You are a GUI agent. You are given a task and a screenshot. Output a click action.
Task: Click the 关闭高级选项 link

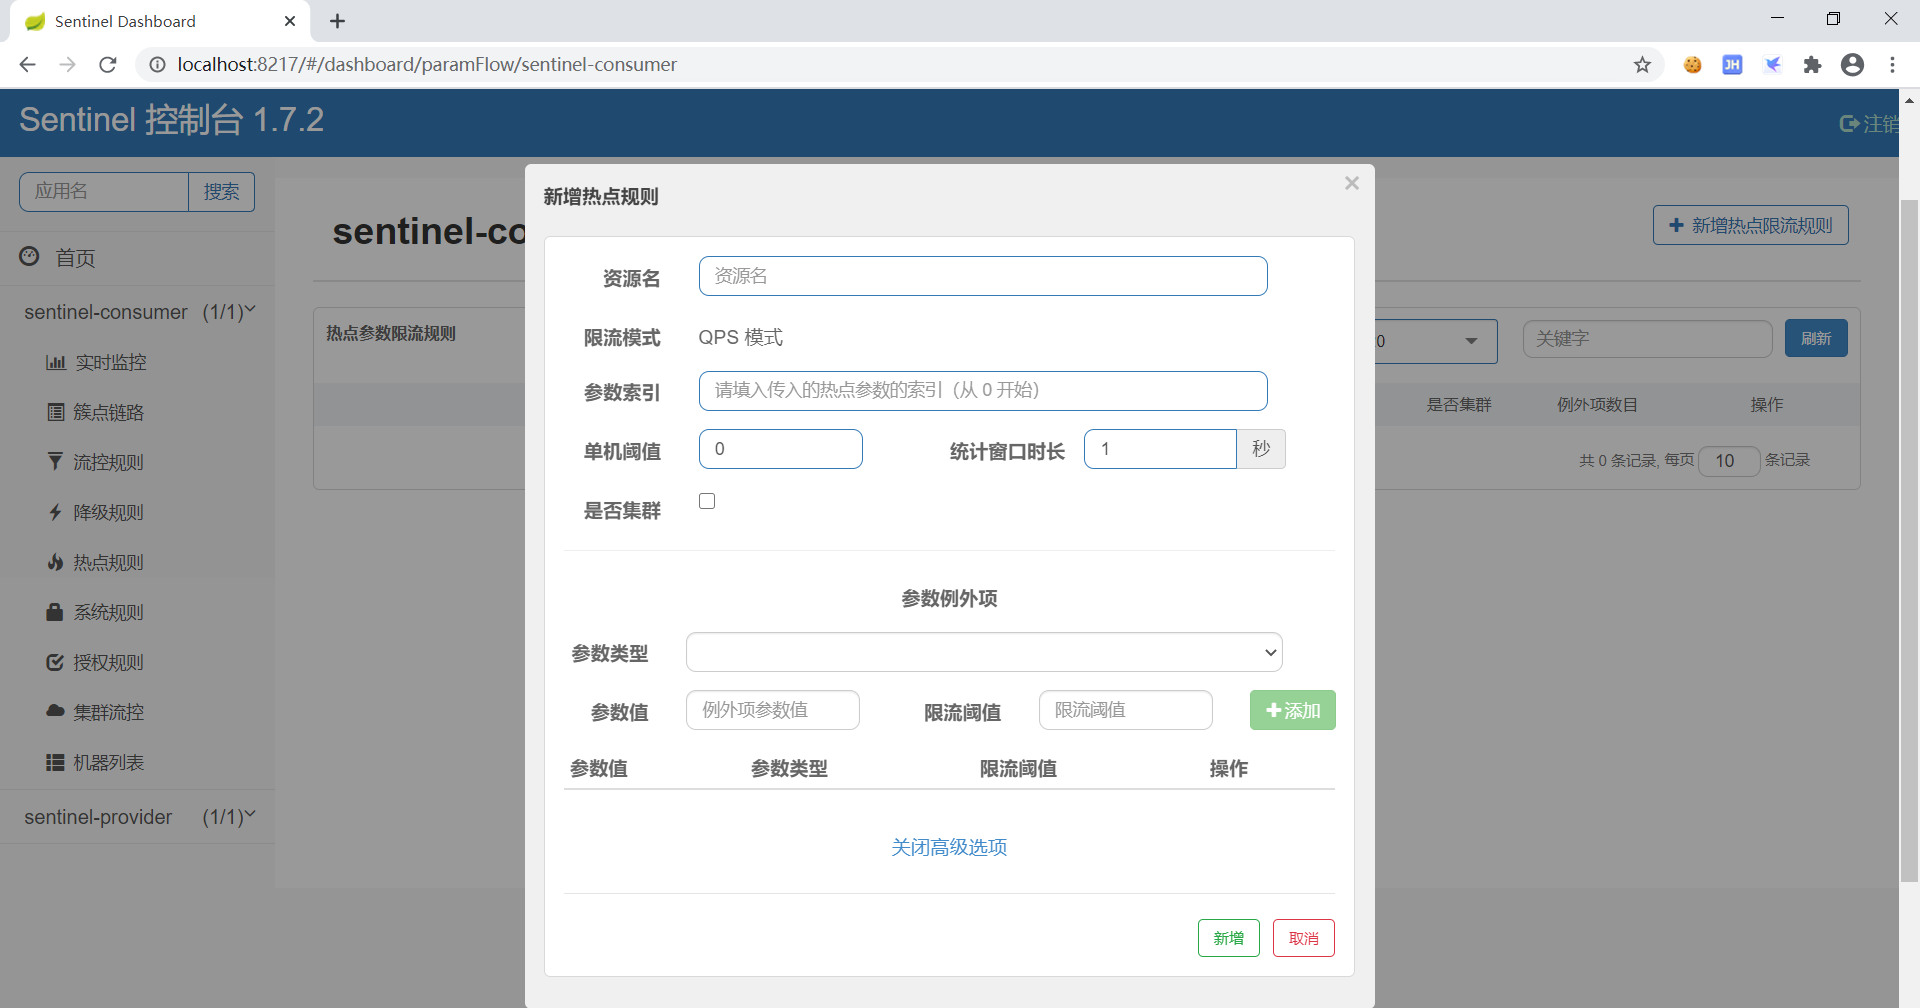click(x=949, y=847)
